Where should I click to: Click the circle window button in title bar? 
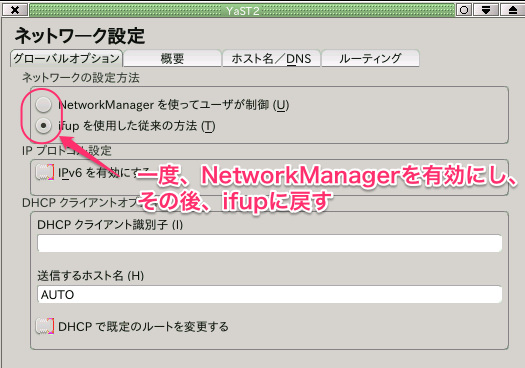coord(464,10)
